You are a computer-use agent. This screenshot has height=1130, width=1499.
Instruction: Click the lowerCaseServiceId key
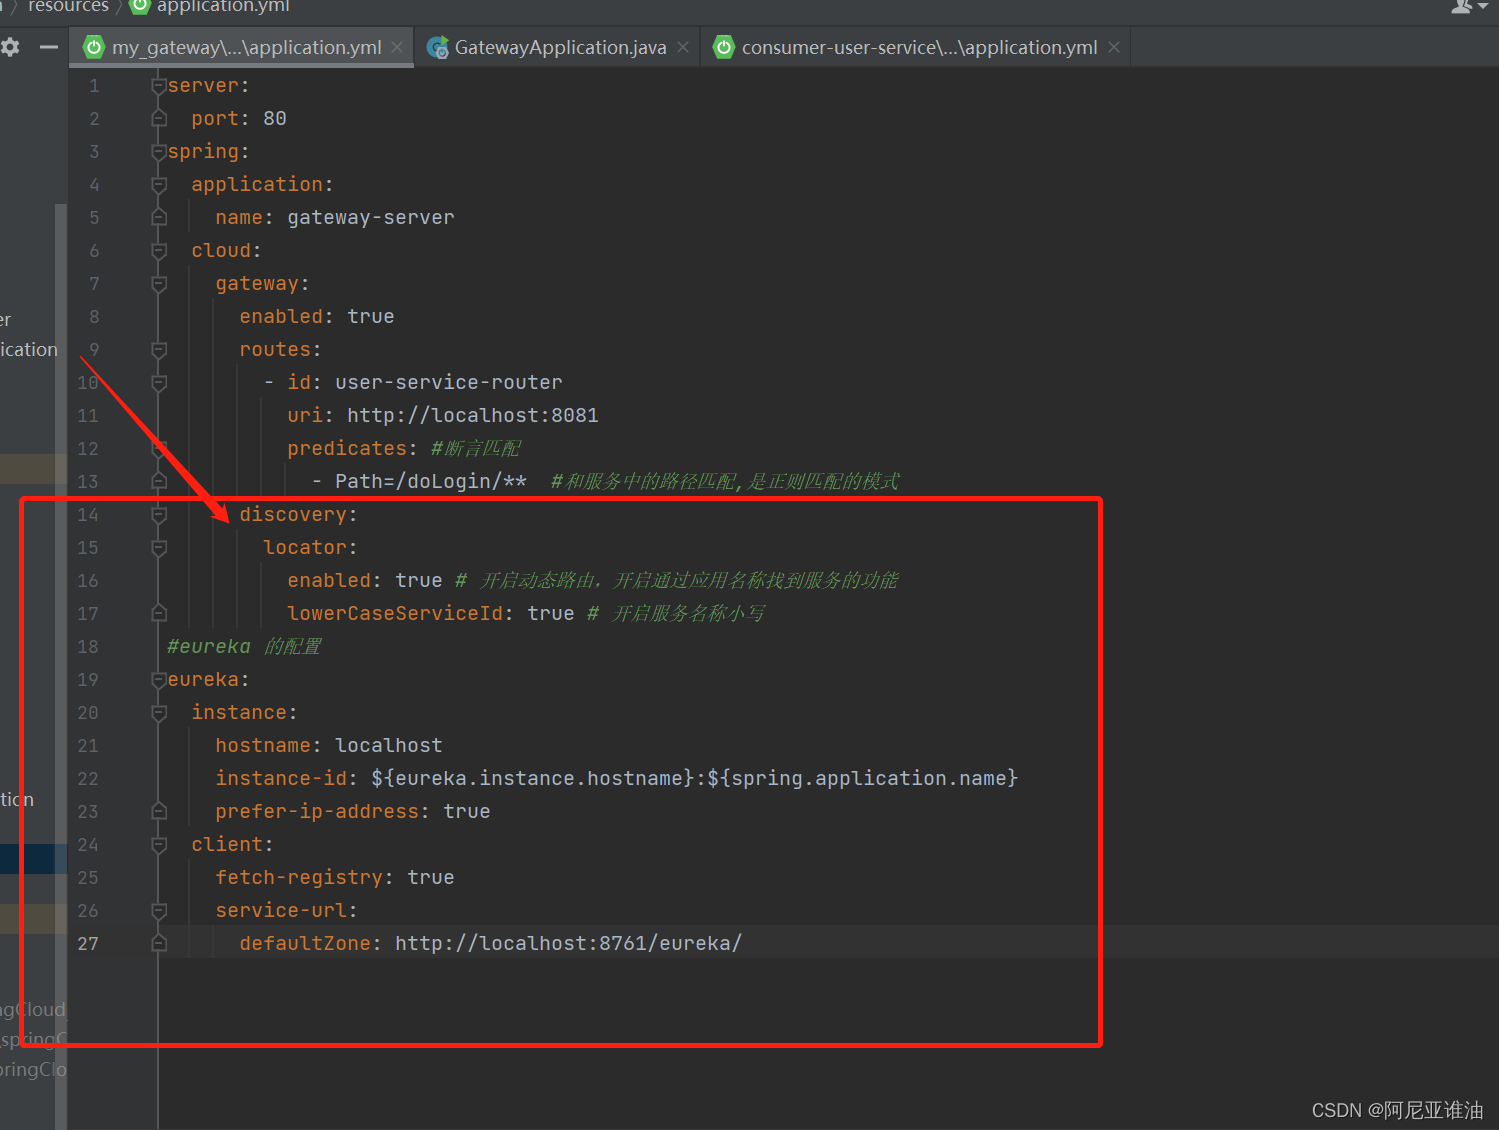point(395,614)
